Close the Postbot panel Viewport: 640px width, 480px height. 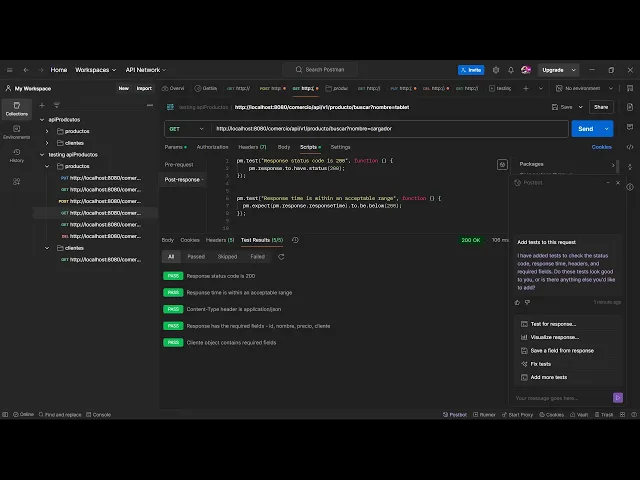click(618, 182)
